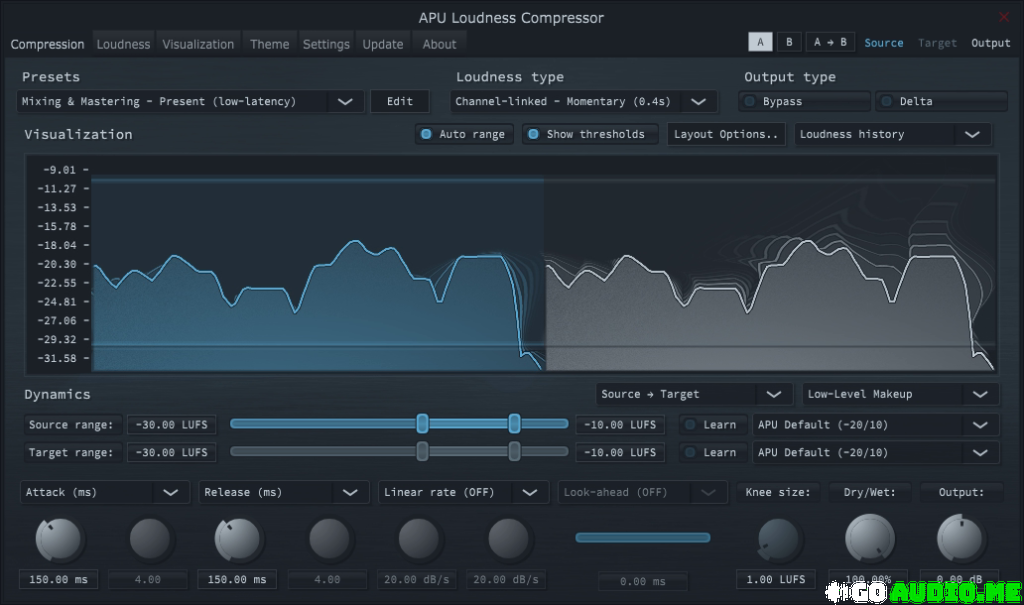Enable the Auto range toggle
1024x605 pixels.
point(464,134)
